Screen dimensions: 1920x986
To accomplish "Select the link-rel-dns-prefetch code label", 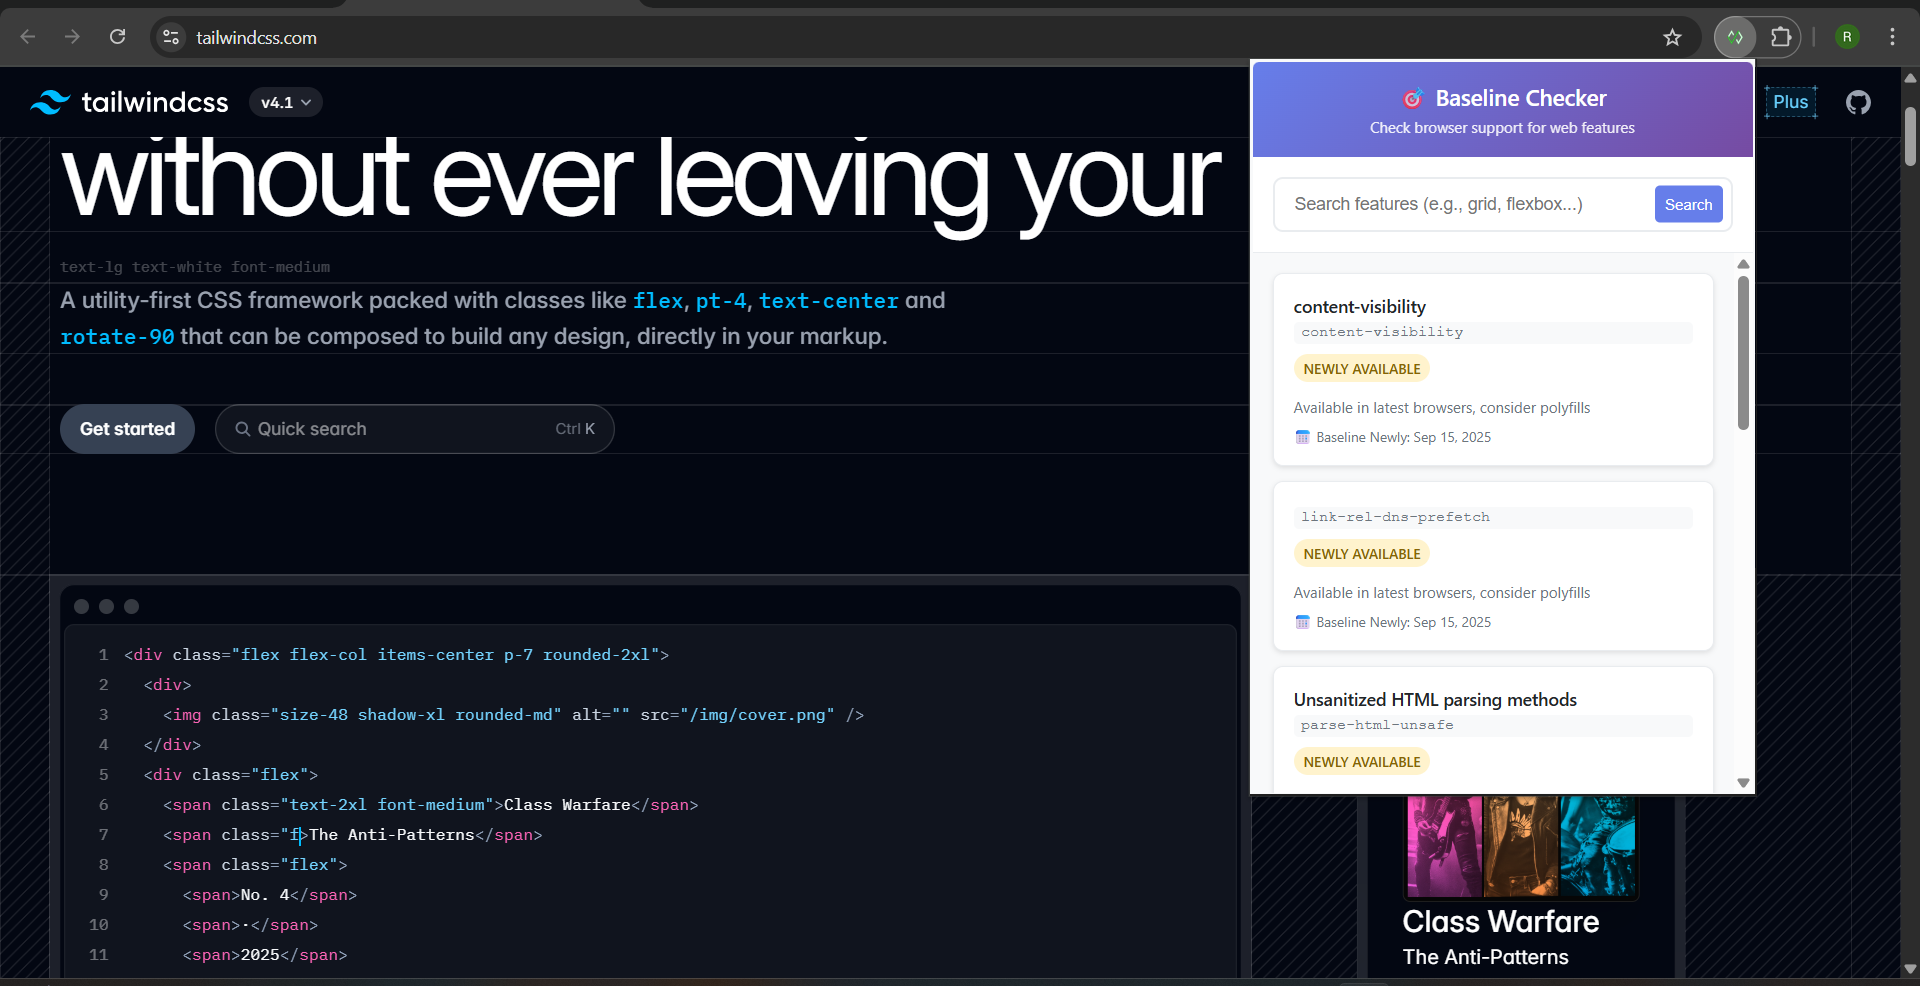I will [1395, 517].
